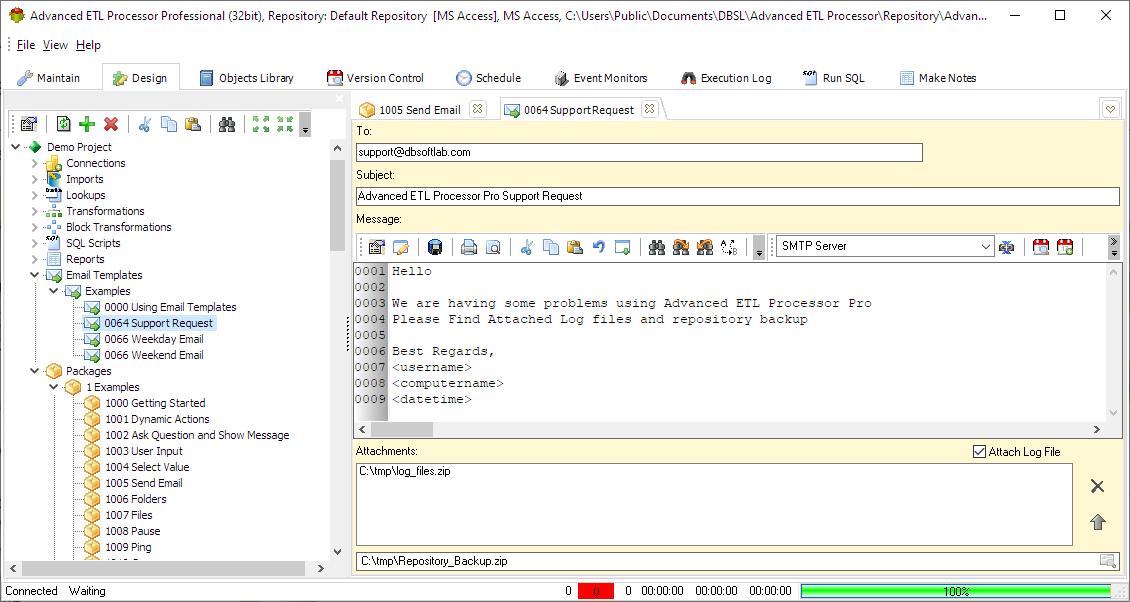The width and height of the screenshot is (1130, 602).
Task: Expand the Lookups tree node
Action: (x=34, y=195)
